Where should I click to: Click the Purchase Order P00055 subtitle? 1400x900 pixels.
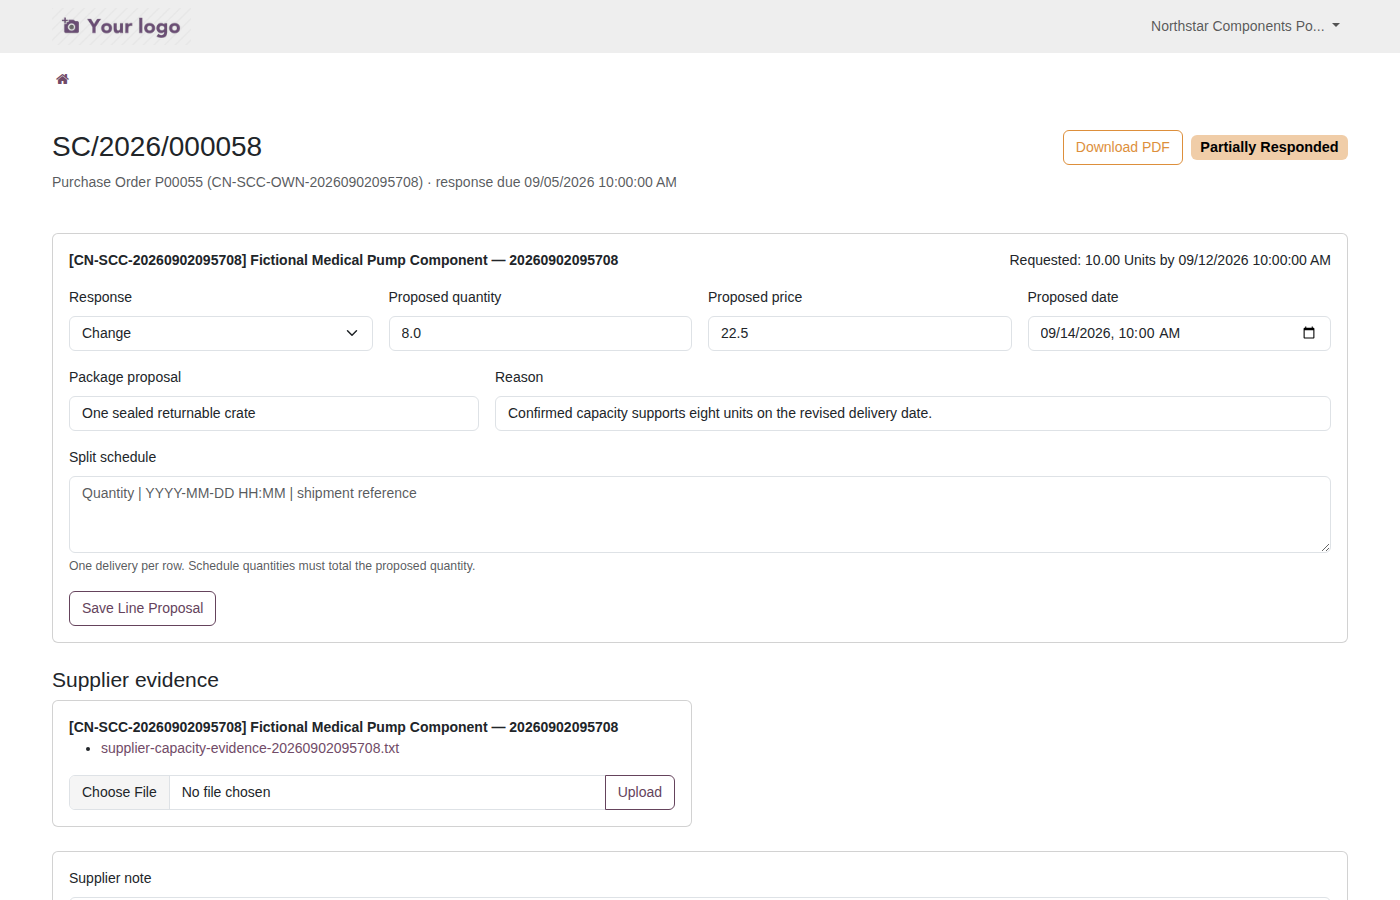click(364, 182)
